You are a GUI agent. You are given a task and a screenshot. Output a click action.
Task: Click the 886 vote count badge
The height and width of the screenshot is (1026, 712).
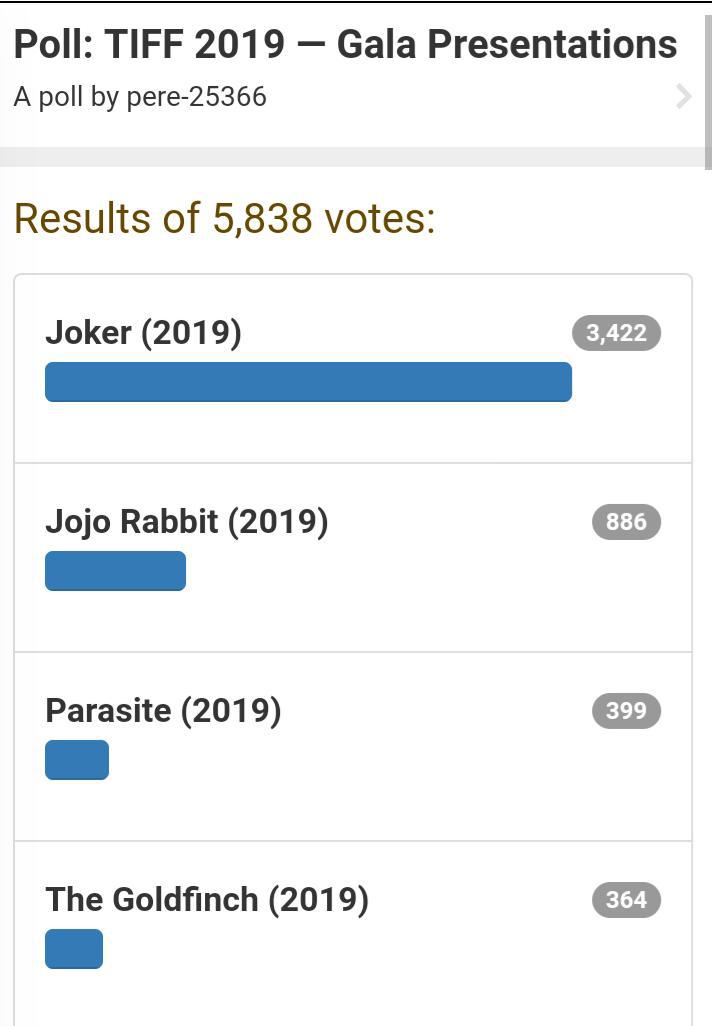(x=626, y=522)
